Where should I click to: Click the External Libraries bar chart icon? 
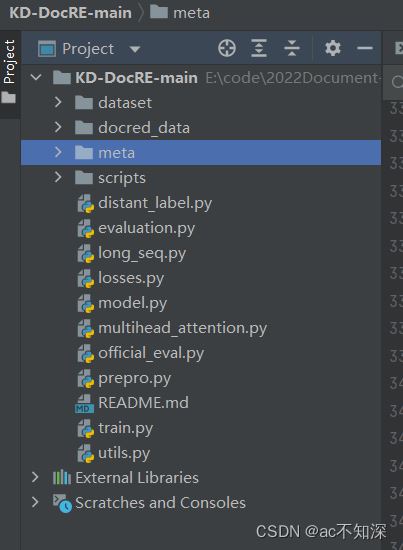62,478
